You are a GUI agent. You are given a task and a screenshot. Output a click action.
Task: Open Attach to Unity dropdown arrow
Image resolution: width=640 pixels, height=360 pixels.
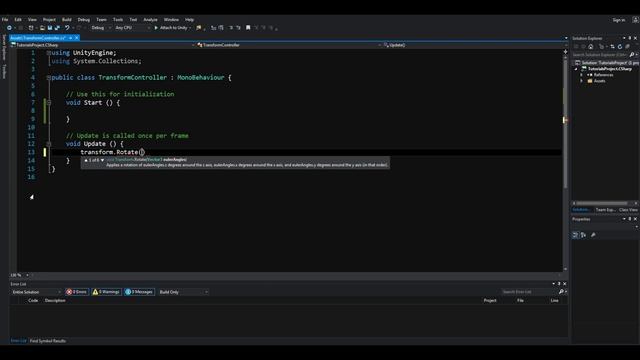(x=190, y=28)
